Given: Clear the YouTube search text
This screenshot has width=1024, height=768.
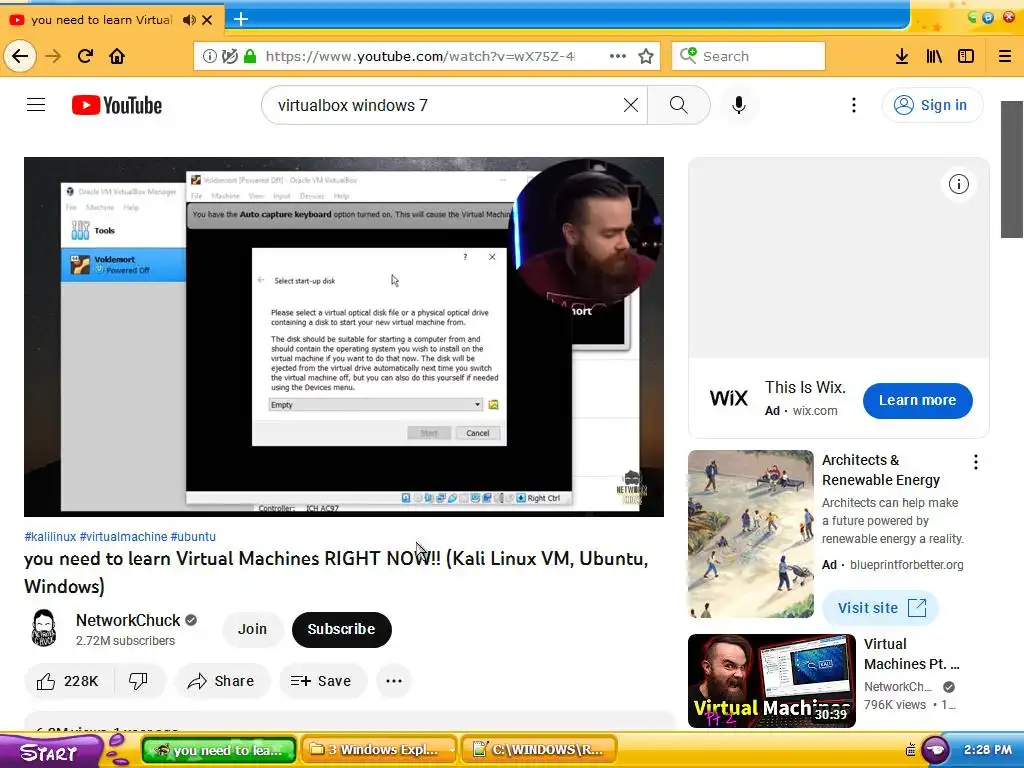Looking at the screenshot, I should [631, 105].
